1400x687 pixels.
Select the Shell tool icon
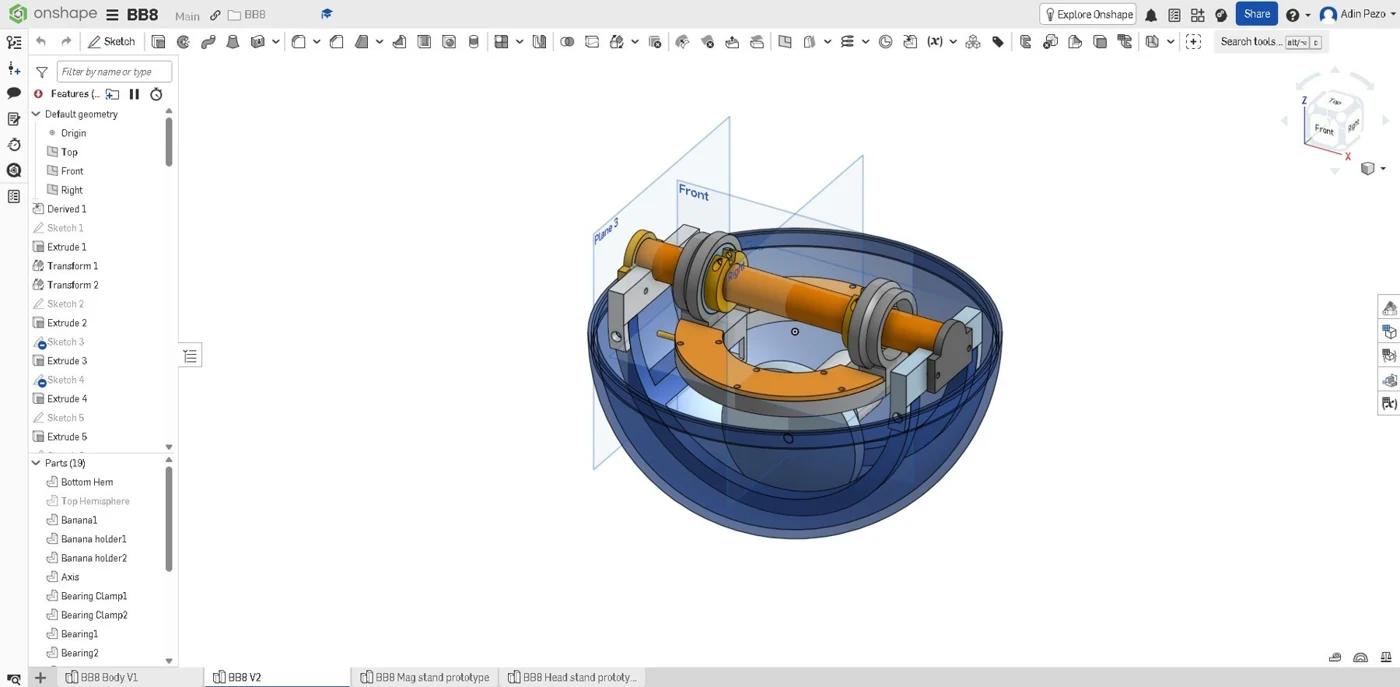coord(424,42)
